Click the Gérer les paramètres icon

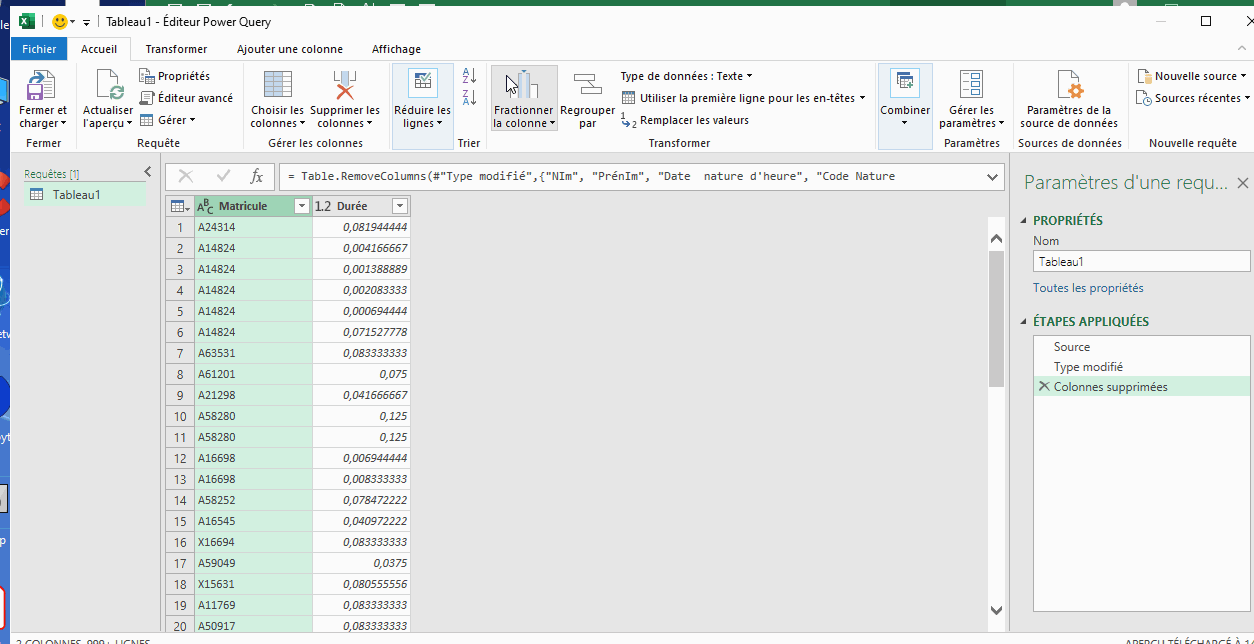pos(971,84)
